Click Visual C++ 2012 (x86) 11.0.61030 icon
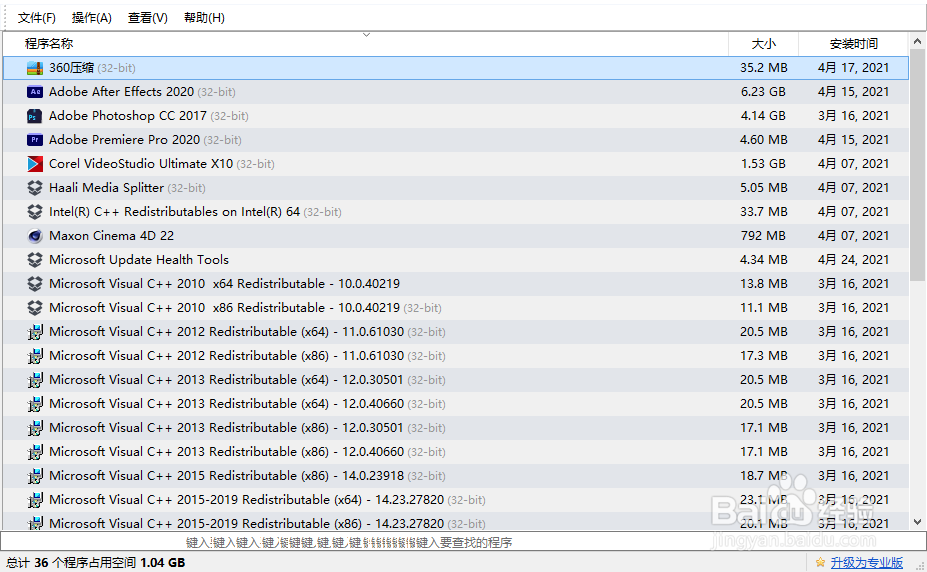 (35, 356)
